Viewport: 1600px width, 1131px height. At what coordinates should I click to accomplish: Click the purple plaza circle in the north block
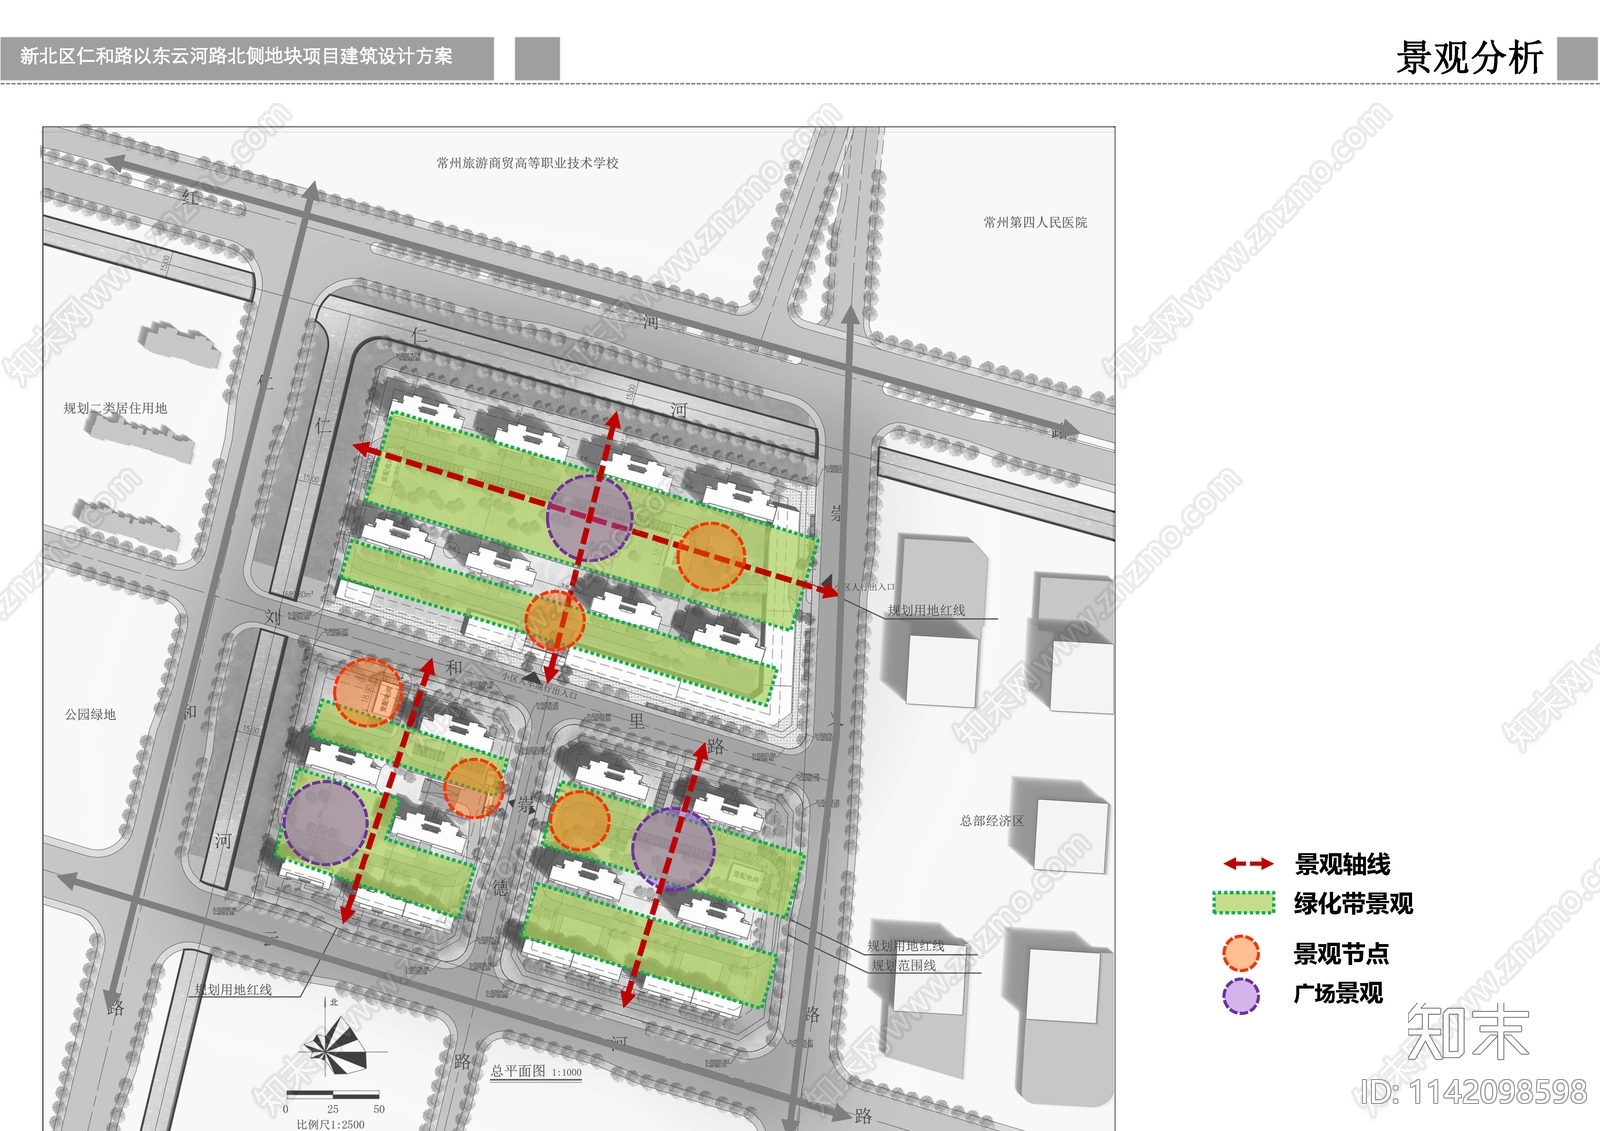pyautogui.click(x=590, y=518)
